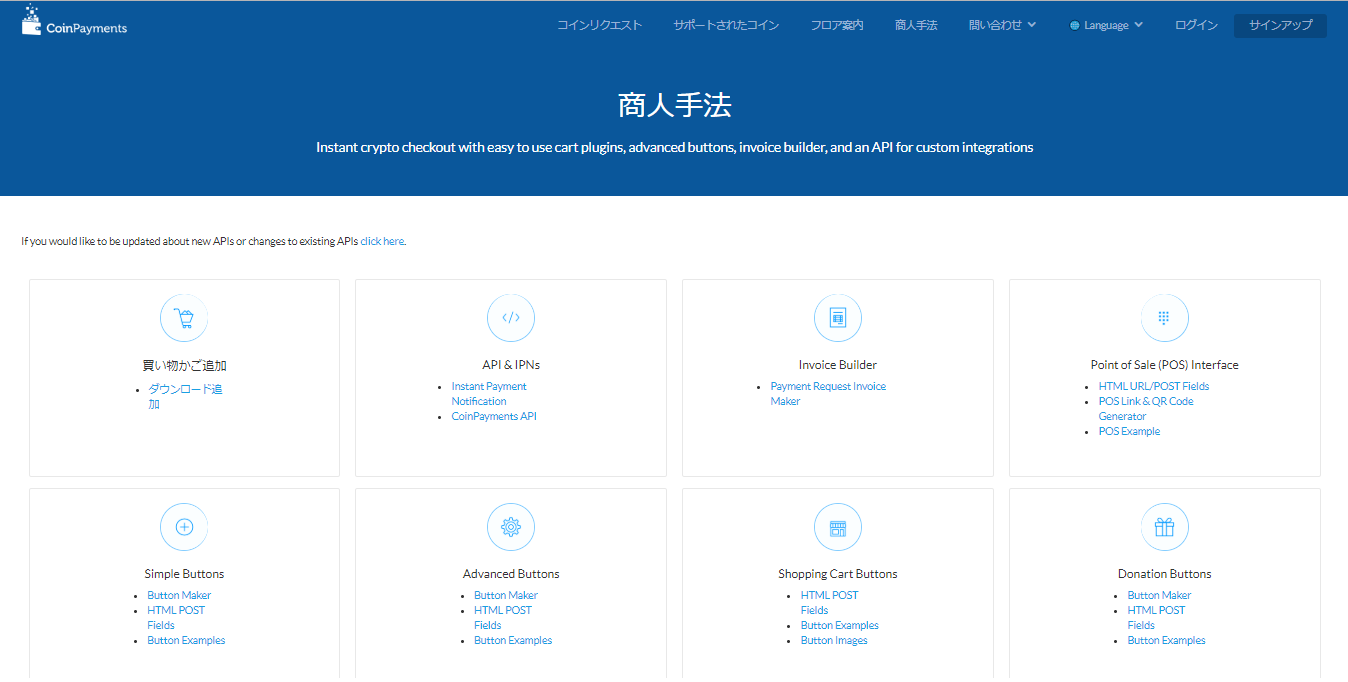Click the Shopping Cart Buttons storefront icon
Screen dimensions: 1348x682
(x=838, y=527)
